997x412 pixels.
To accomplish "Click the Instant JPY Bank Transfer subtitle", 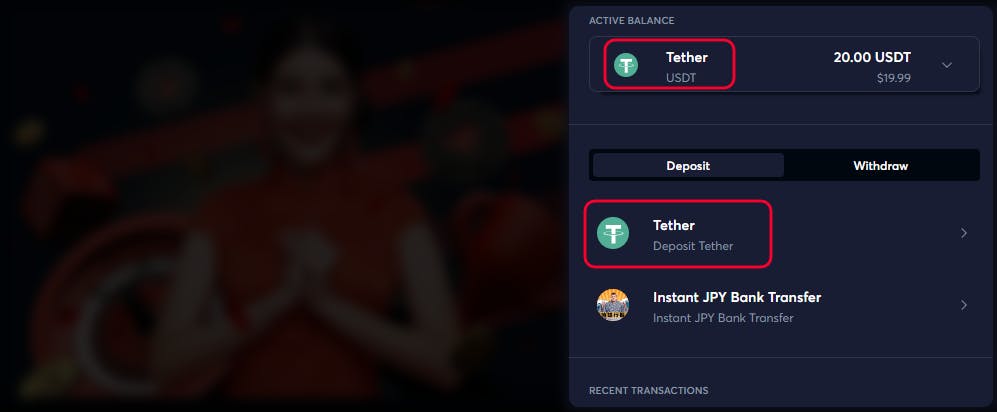I will click(x=723, y=318).
